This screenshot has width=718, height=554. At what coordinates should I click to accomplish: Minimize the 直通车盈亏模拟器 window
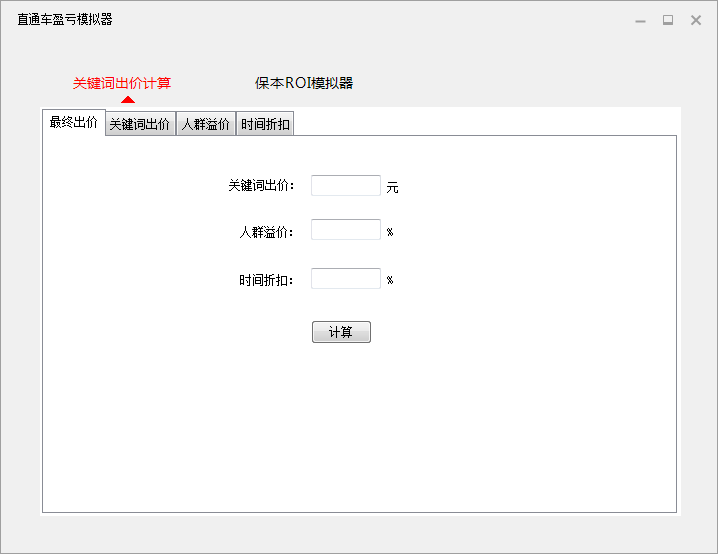pyautogui.click(x=640, y=21)
